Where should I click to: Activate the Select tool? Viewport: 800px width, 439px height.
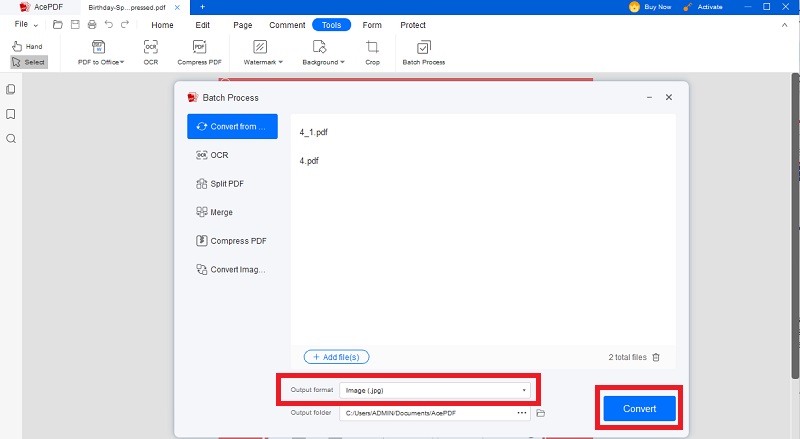pyautogui.click(x=29, y=62)
